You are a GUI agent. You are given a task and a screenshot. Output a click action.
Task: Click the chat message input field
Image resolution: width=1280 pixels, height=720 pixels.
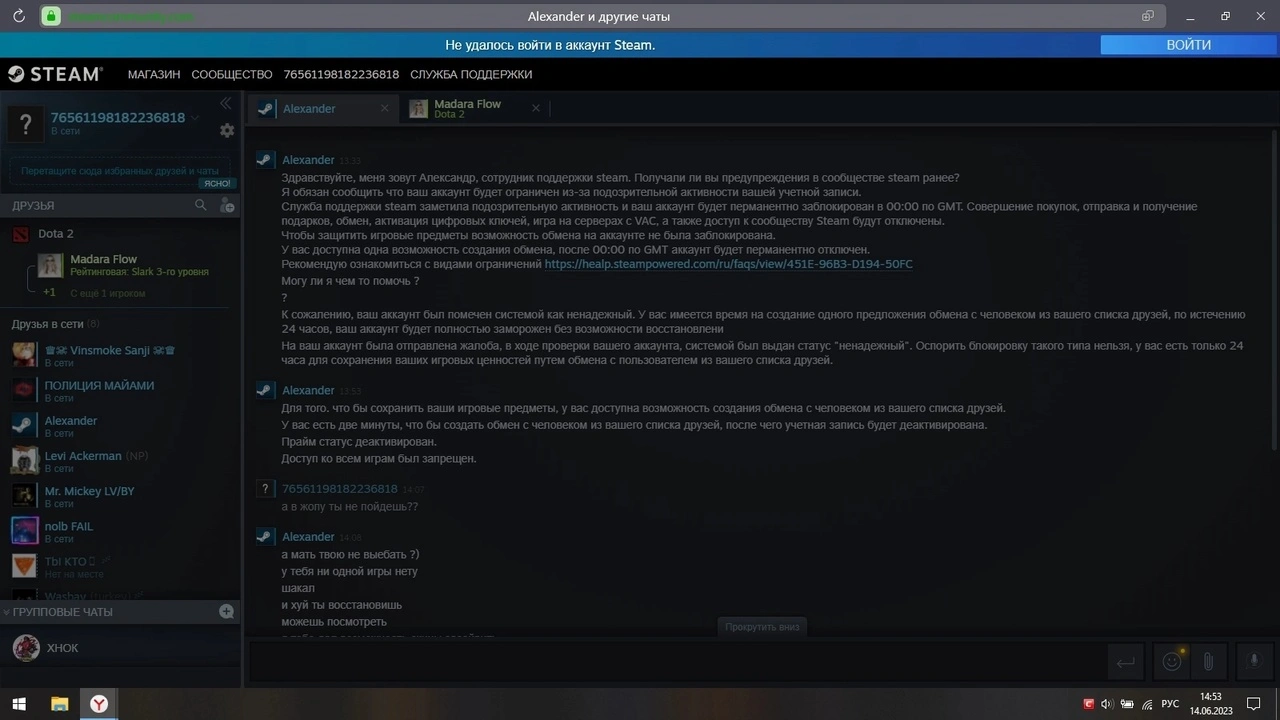(x=676, y=661)
